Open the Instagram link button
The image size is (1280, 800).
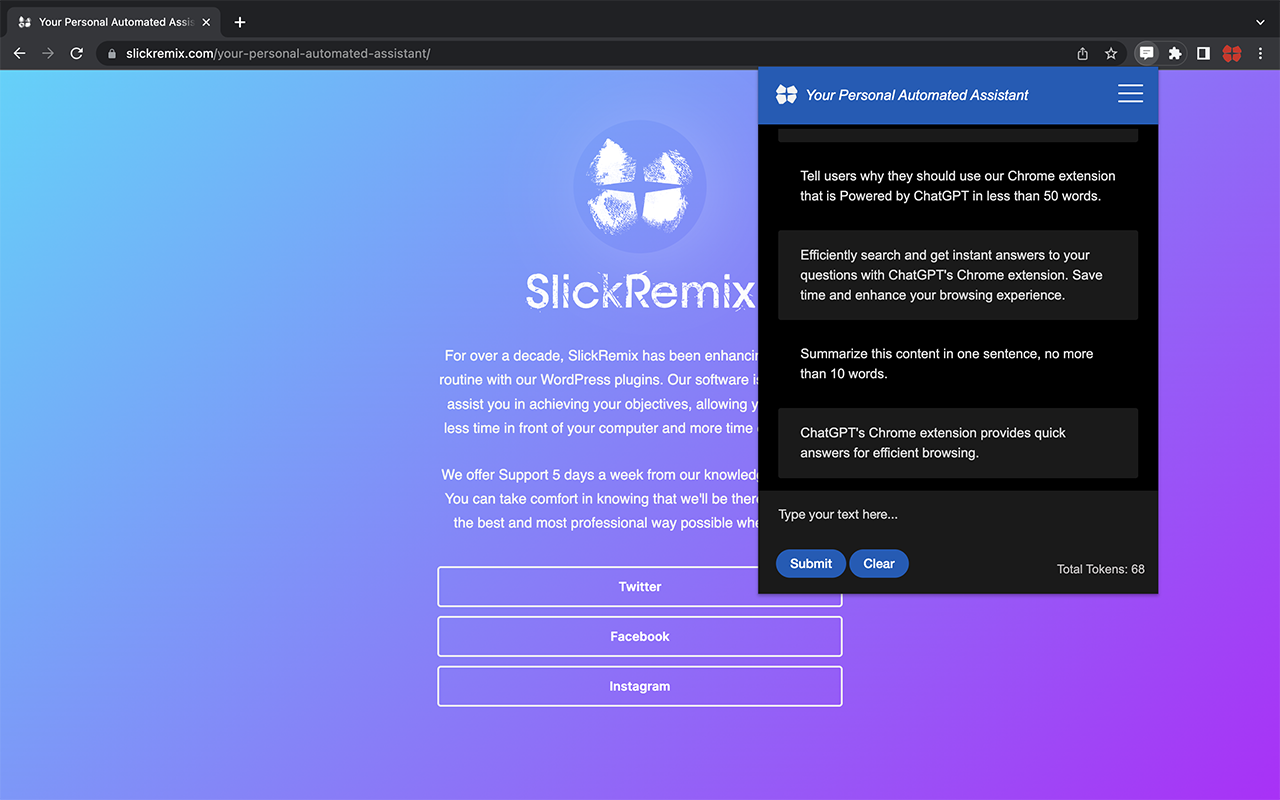tap(640, 687)
